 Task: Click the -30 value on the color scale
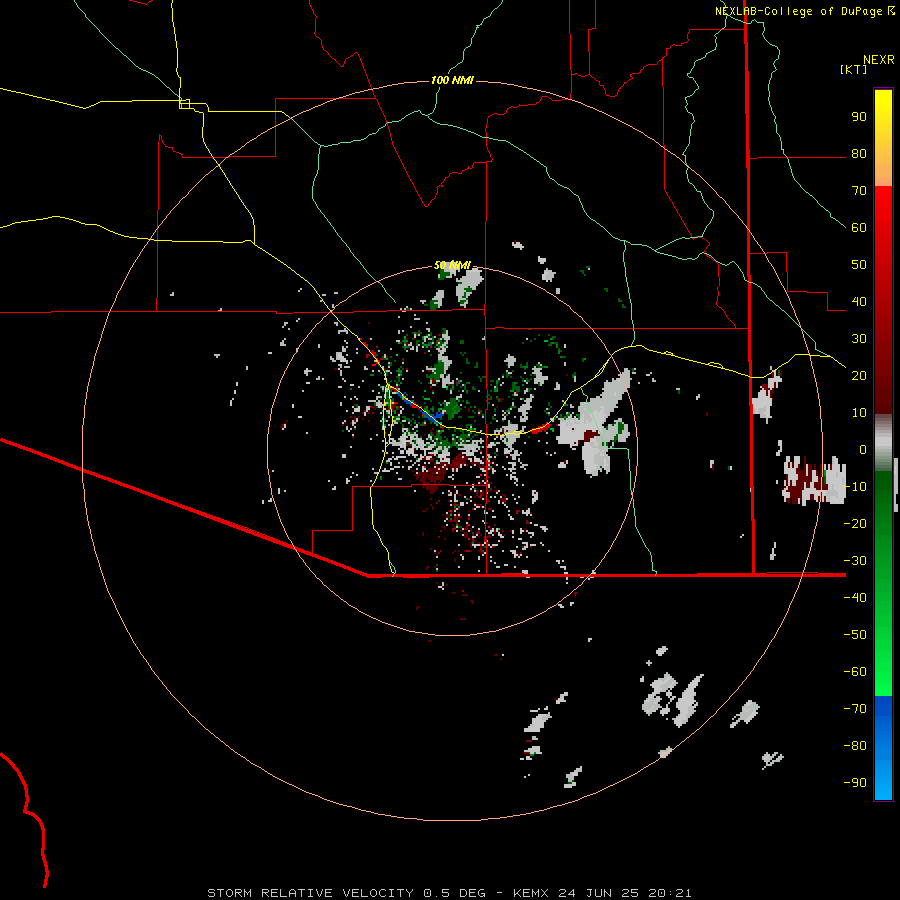tap(855, 561)
